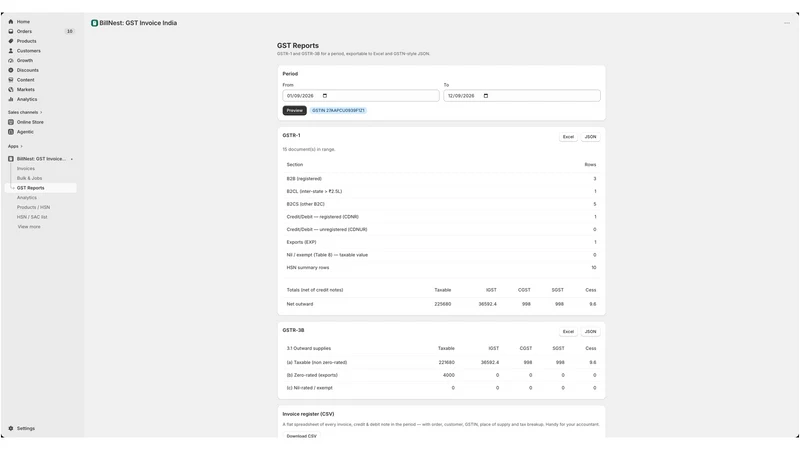
Task: Click the HSN summary rows entry
Action: (441, 267)
